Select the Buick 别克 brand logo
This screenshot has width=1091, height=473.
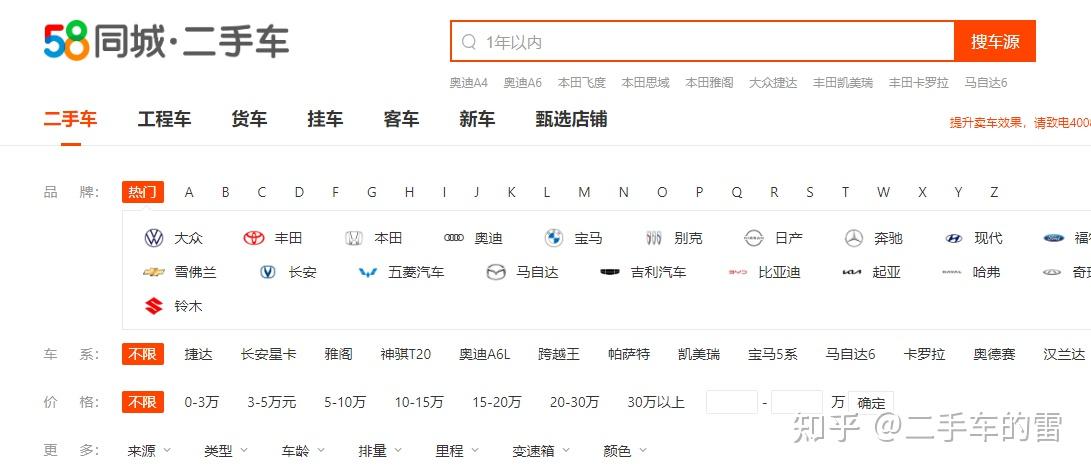[x=653, y=239]
